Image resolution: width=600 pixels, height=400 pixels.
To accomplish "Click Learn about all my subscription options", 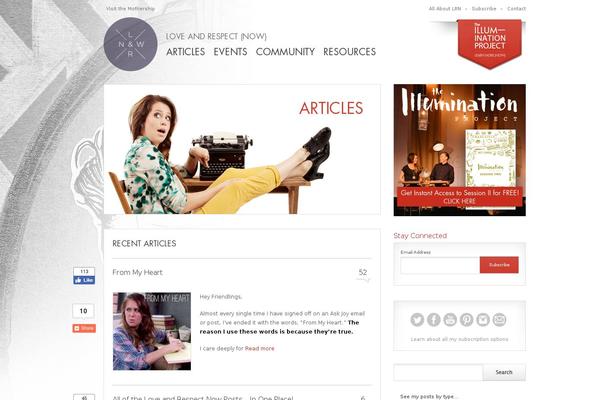I will 460,339.
